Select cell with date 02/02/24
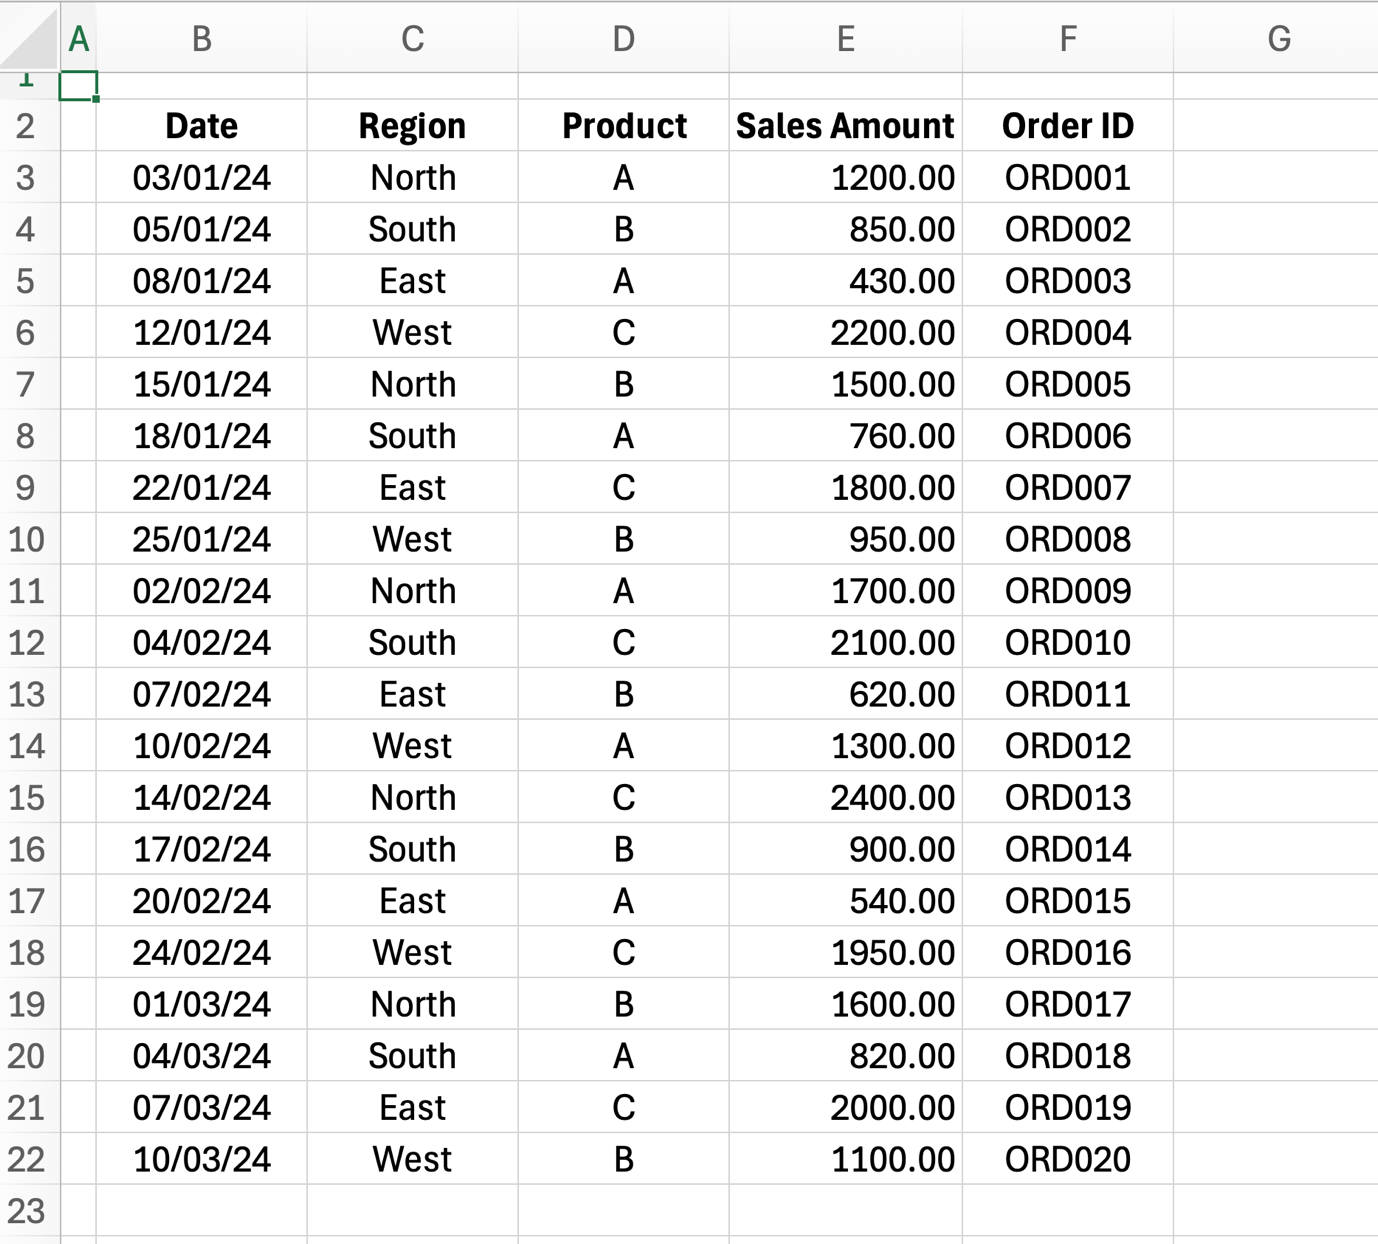The image size is (1378, 1244). [x=201, y=591]
